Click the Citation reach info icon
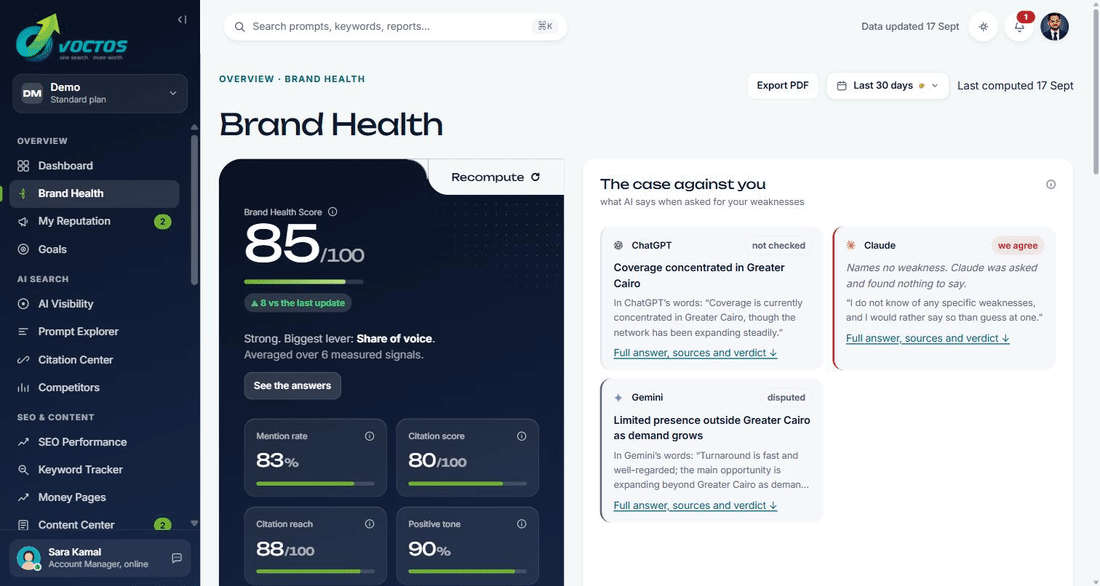 (370, 524)
